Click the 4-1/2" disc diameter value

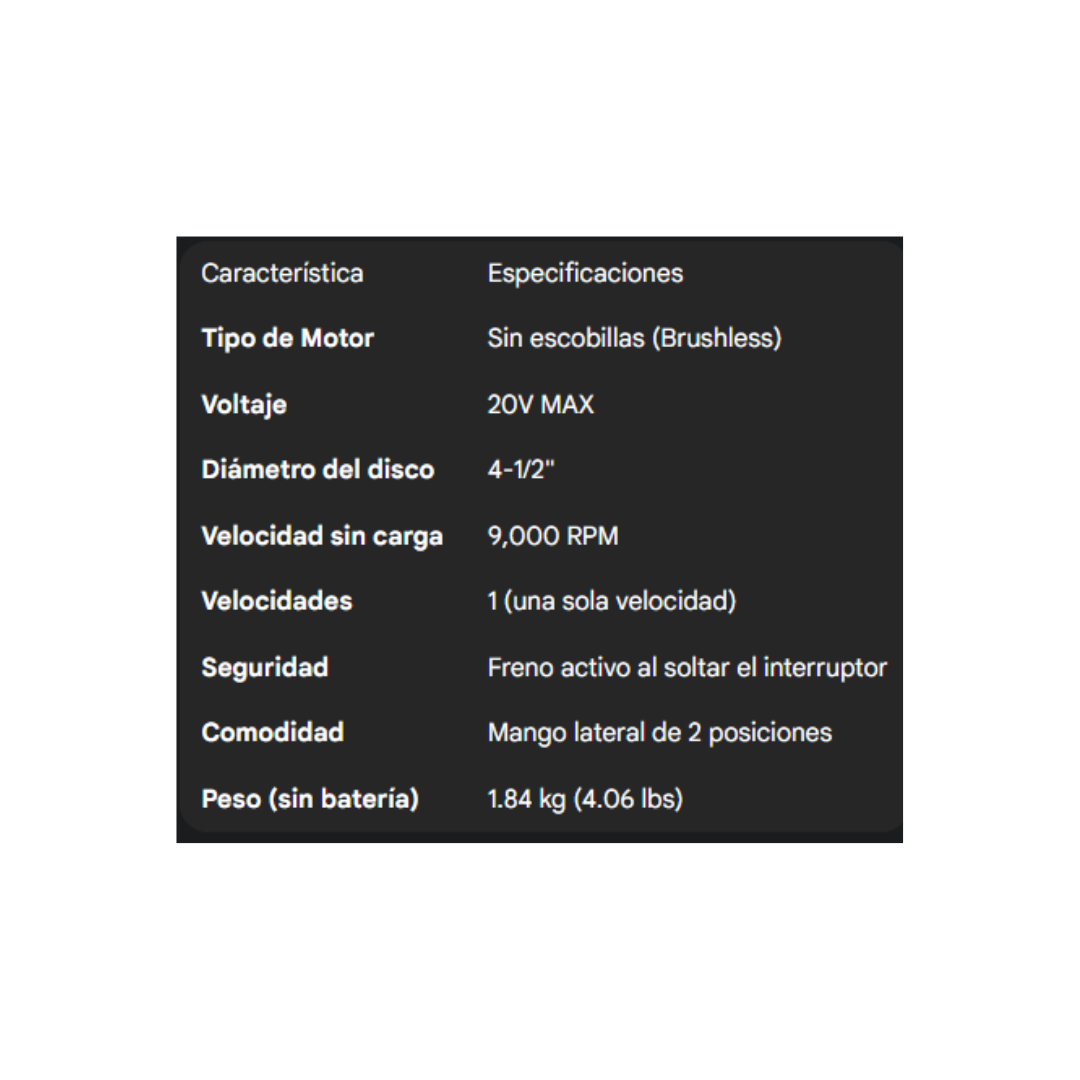[x=521, y=470]
